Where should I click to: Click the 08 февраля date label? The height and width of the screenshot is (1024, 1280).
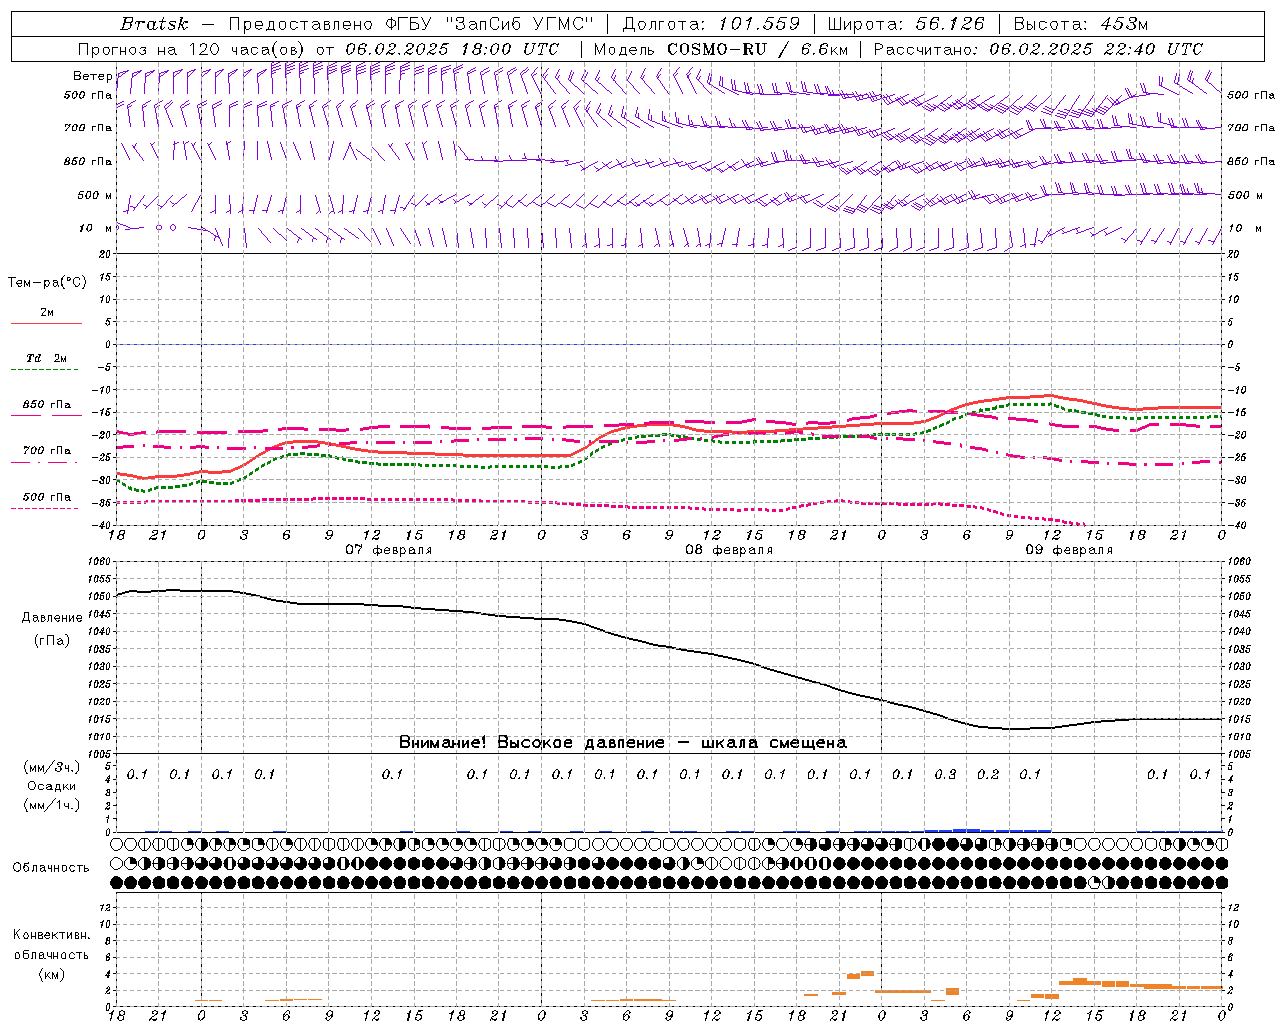[729, 550]
